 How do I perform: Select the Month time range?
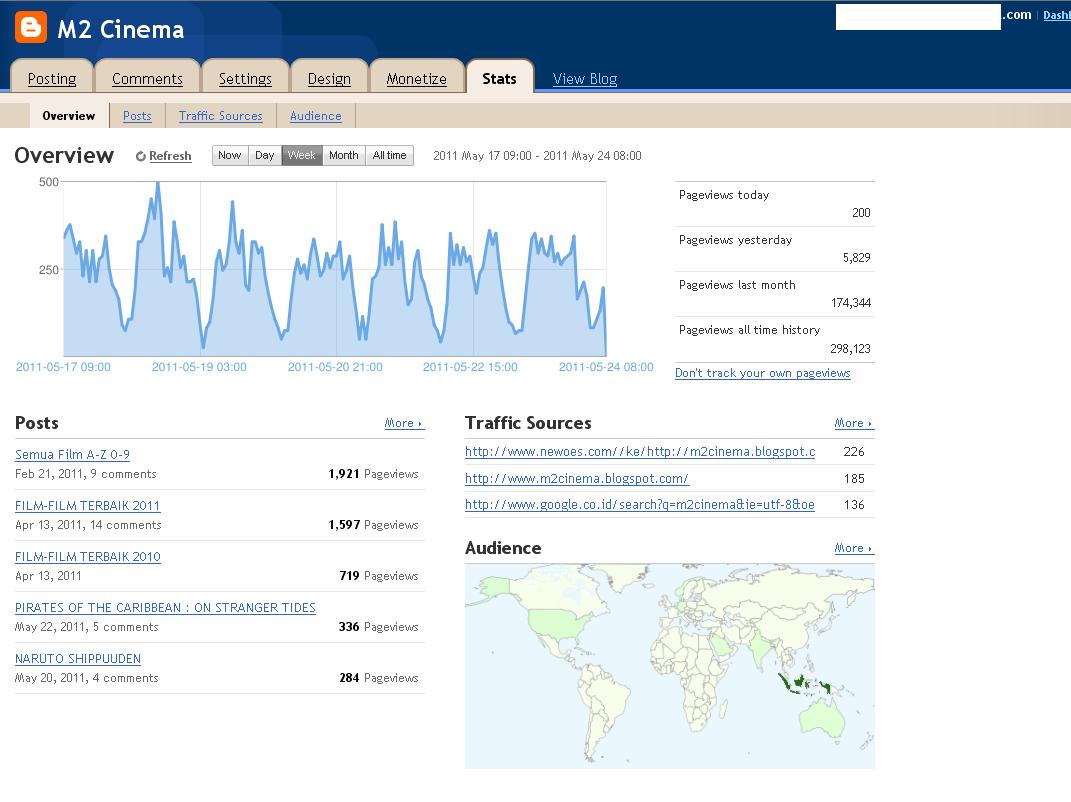344,155
